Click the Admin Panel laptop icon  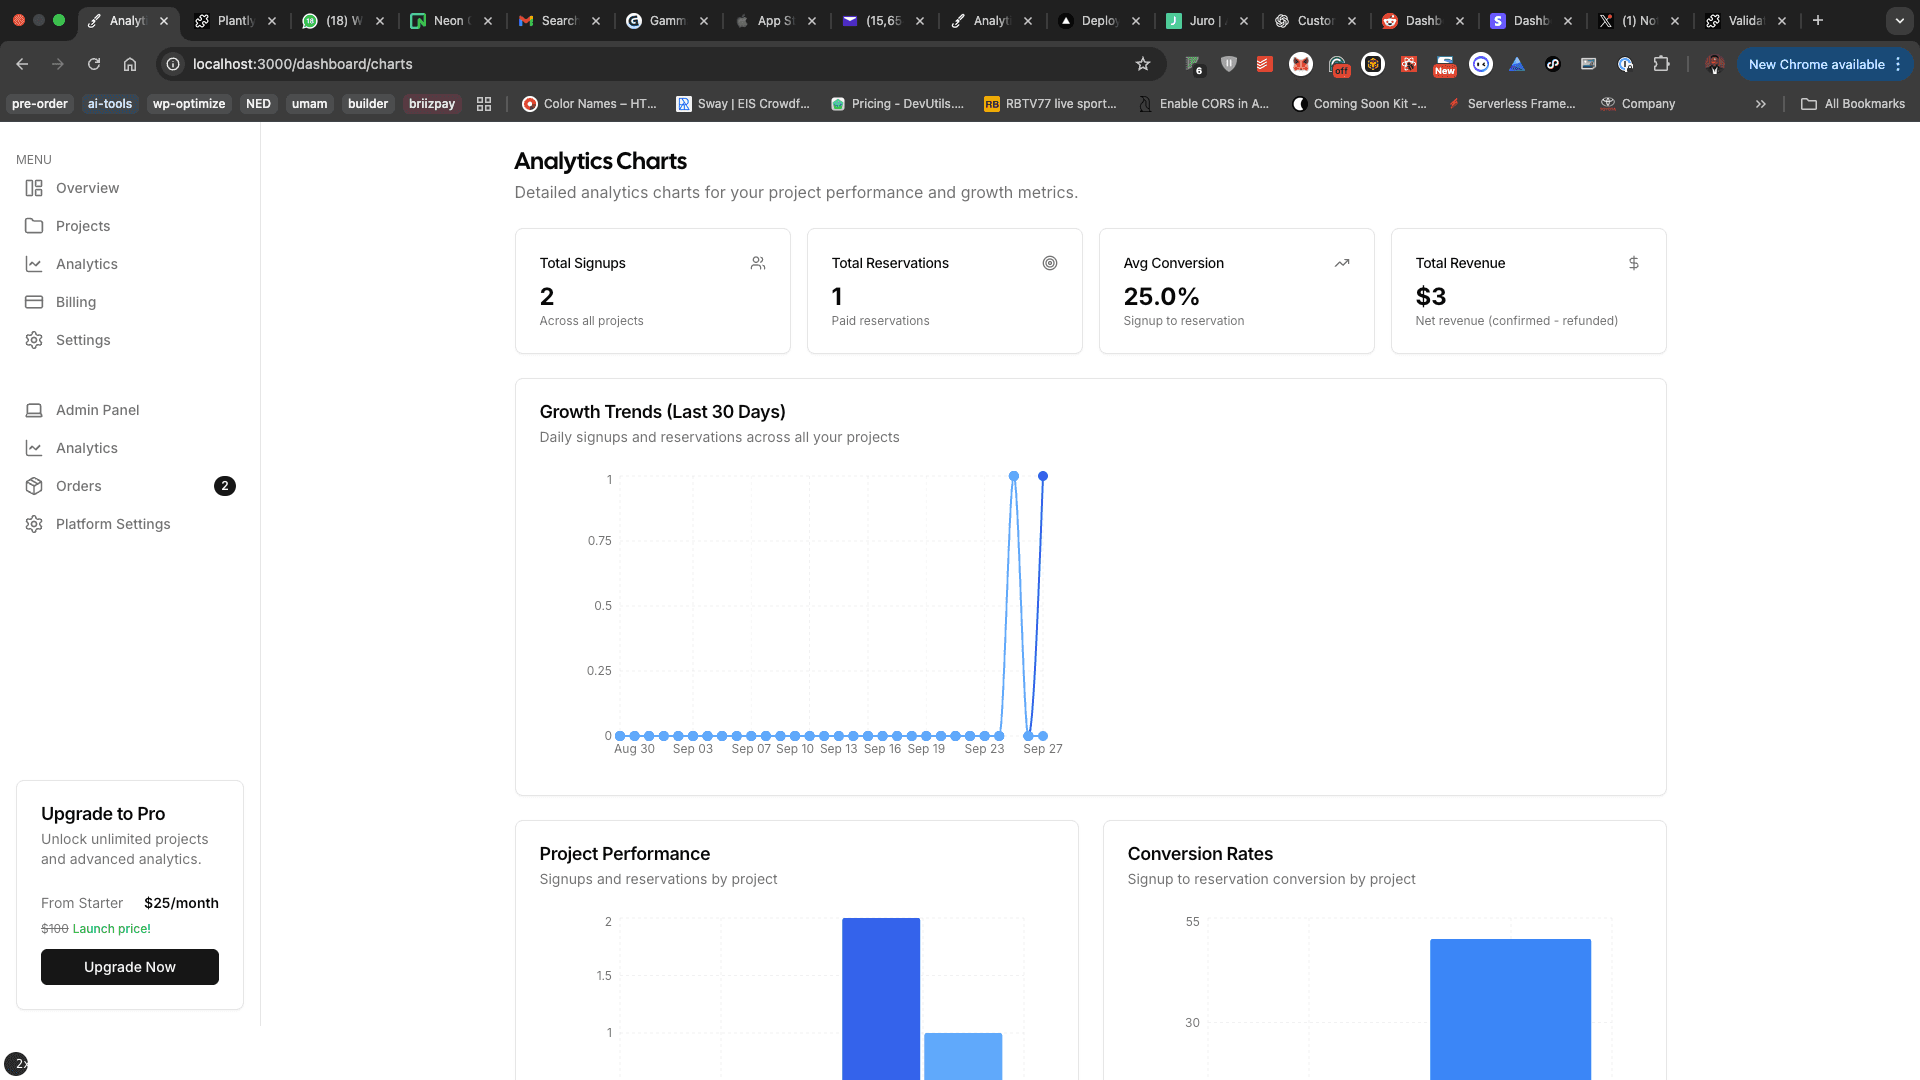[x=34, y=410]
